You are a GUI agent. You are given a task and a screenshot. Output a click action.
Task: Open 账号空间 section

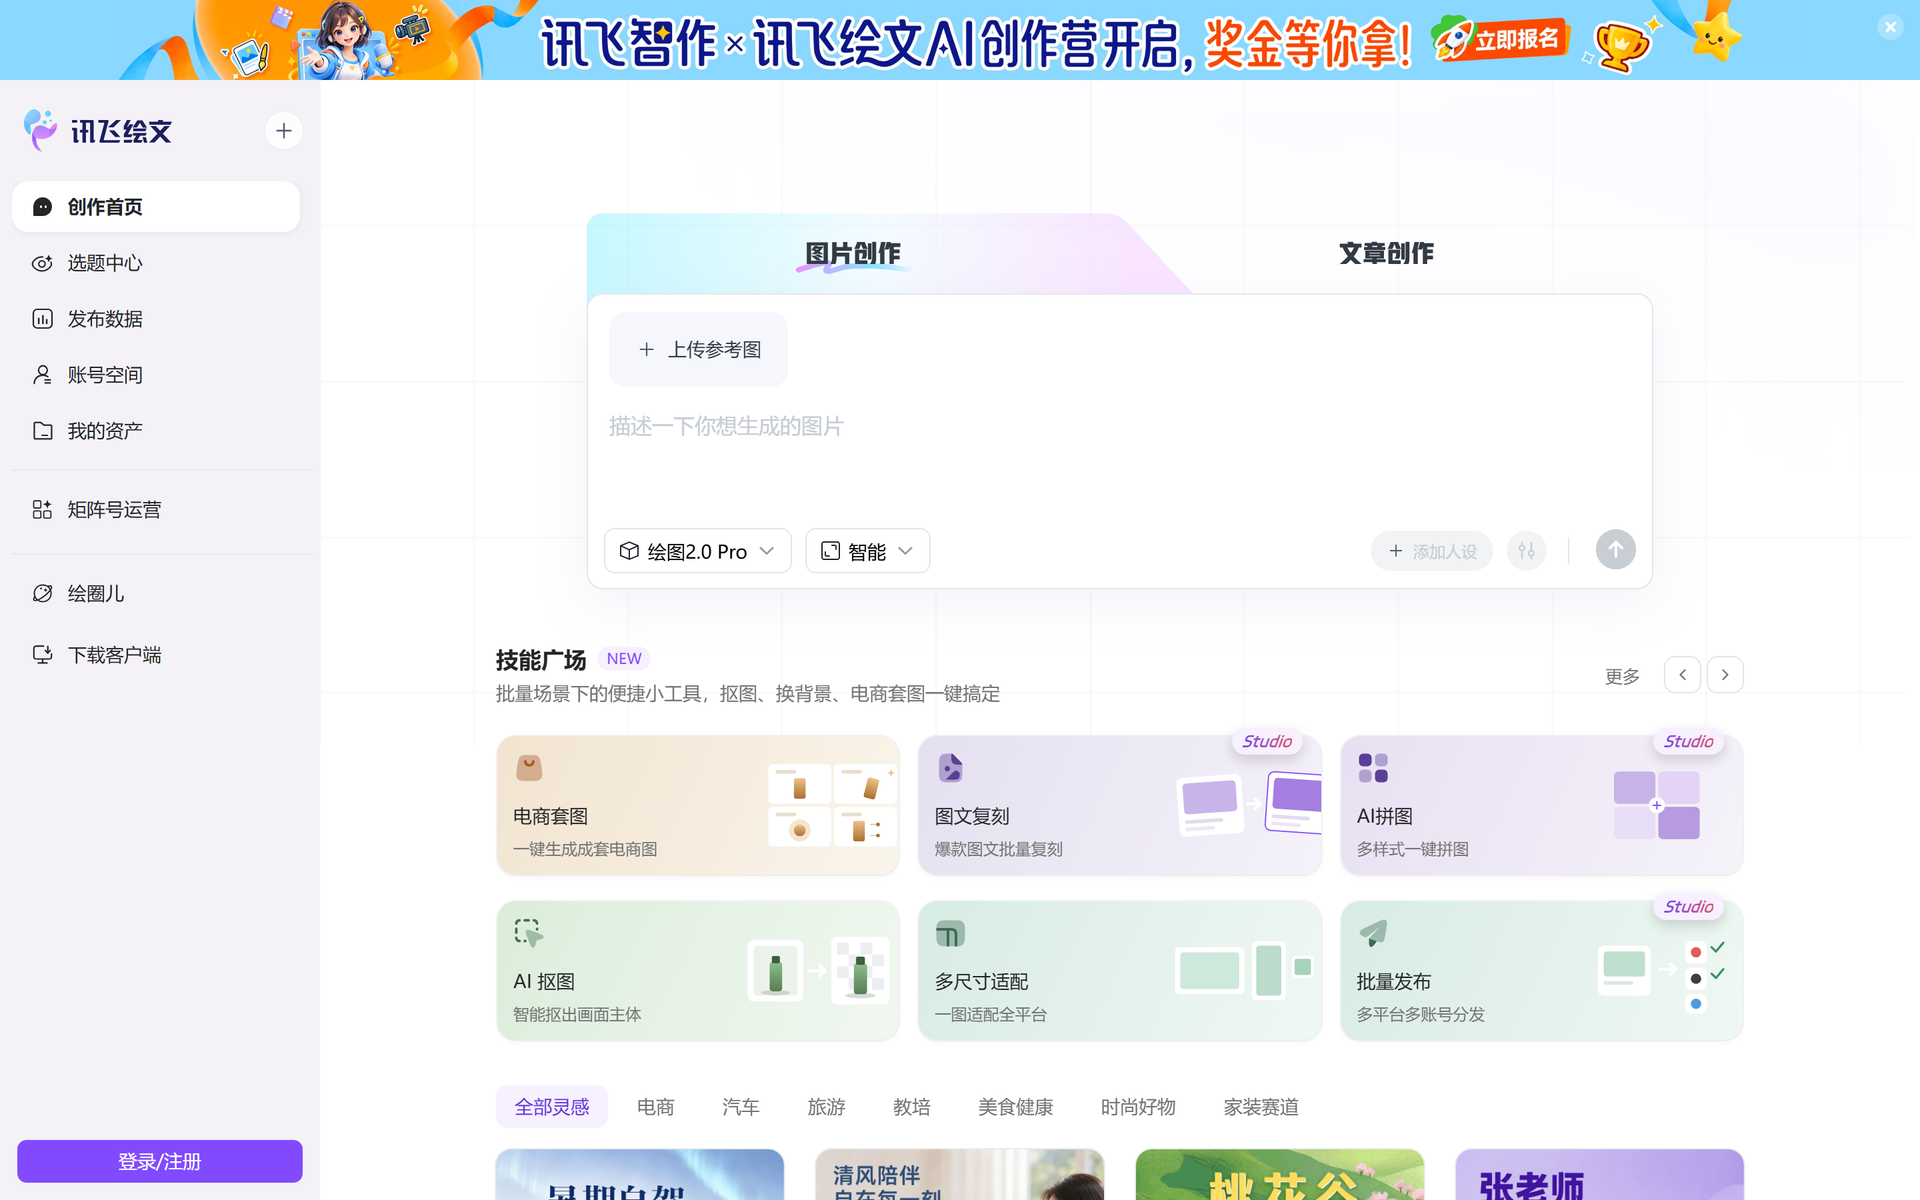pos(156,375)
